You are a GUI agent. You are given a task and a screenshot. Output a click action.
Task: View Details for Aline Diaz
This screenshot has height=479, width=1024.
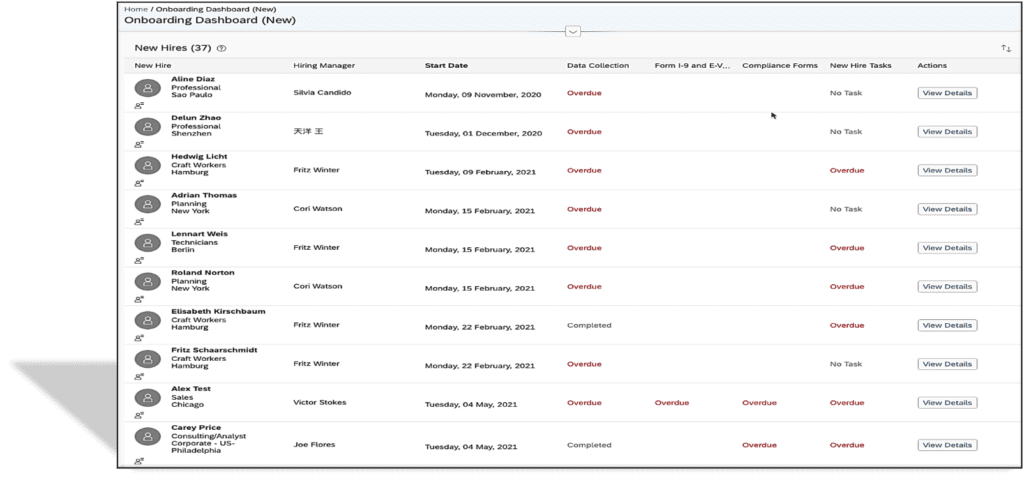click(947, 93)
